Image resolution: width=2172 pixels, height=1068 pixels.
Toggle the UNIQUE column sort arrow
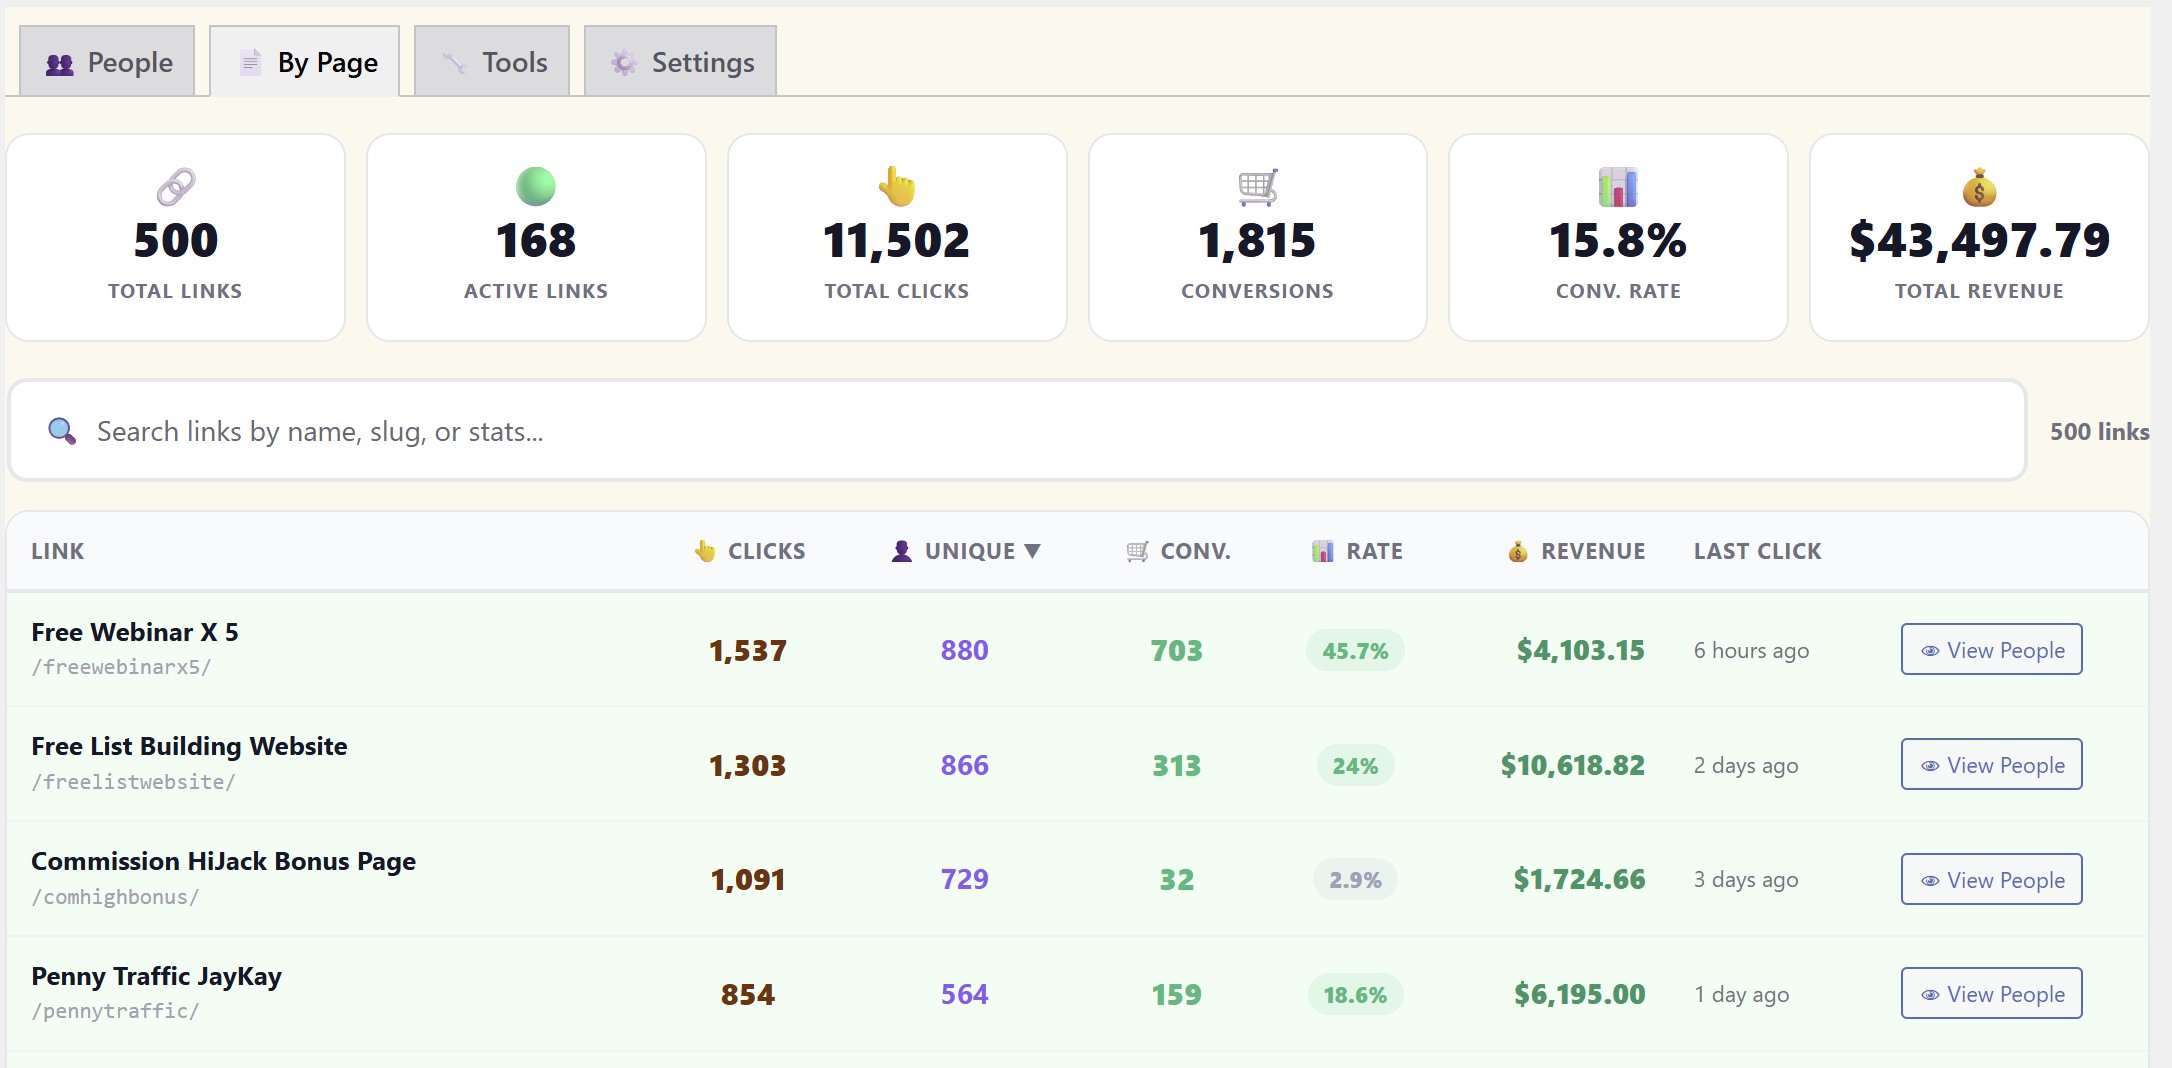(1033, 551)
